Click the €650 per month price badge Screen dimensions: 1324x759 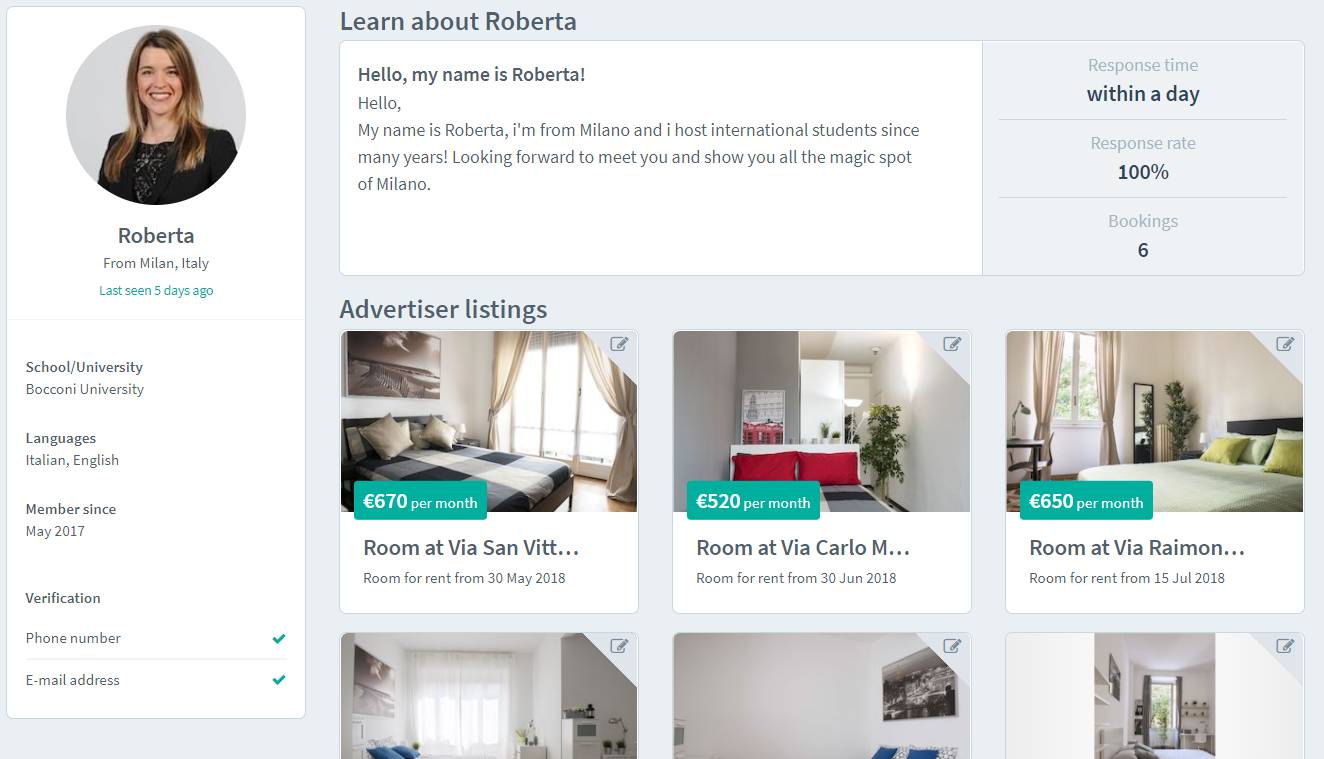click(1086, 501)
